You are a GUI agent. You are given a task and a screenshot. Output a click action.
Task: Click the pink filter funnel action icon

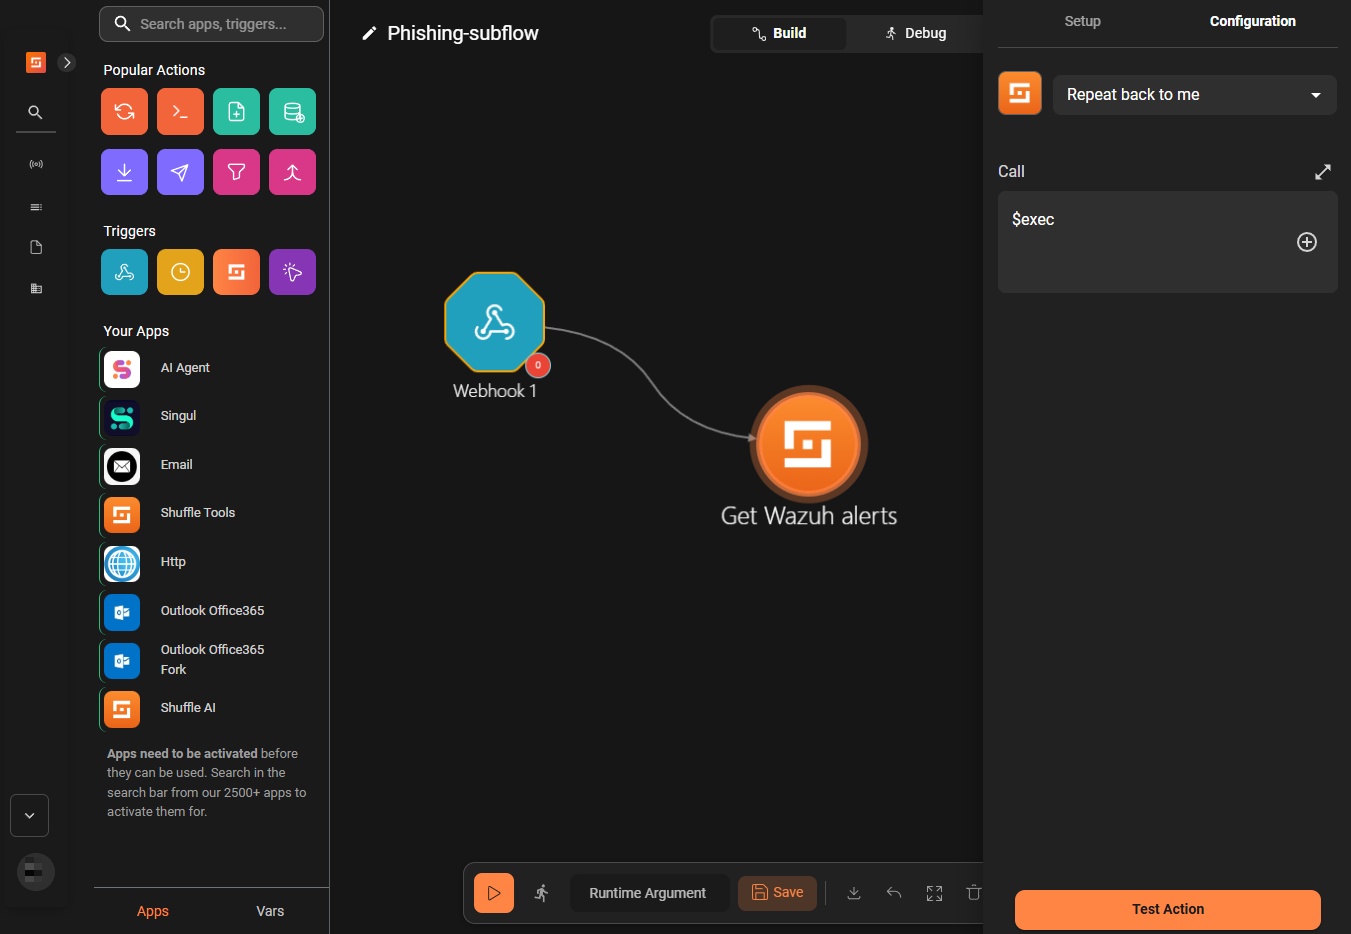[x=236, y=171]
